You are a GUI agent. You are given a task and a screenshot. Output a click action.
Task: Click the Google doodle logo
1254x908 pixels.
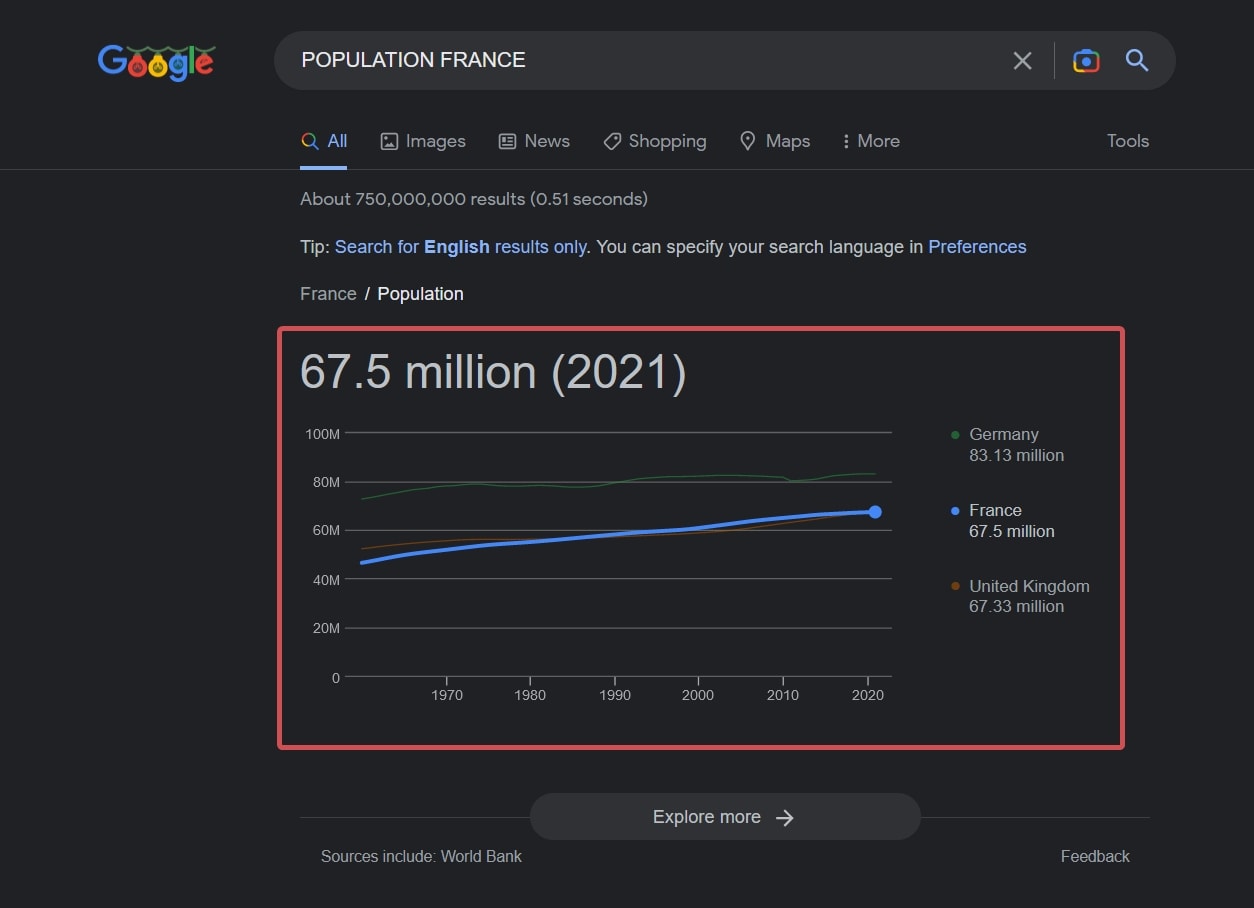pyautogui.click(x=156, y=62)
